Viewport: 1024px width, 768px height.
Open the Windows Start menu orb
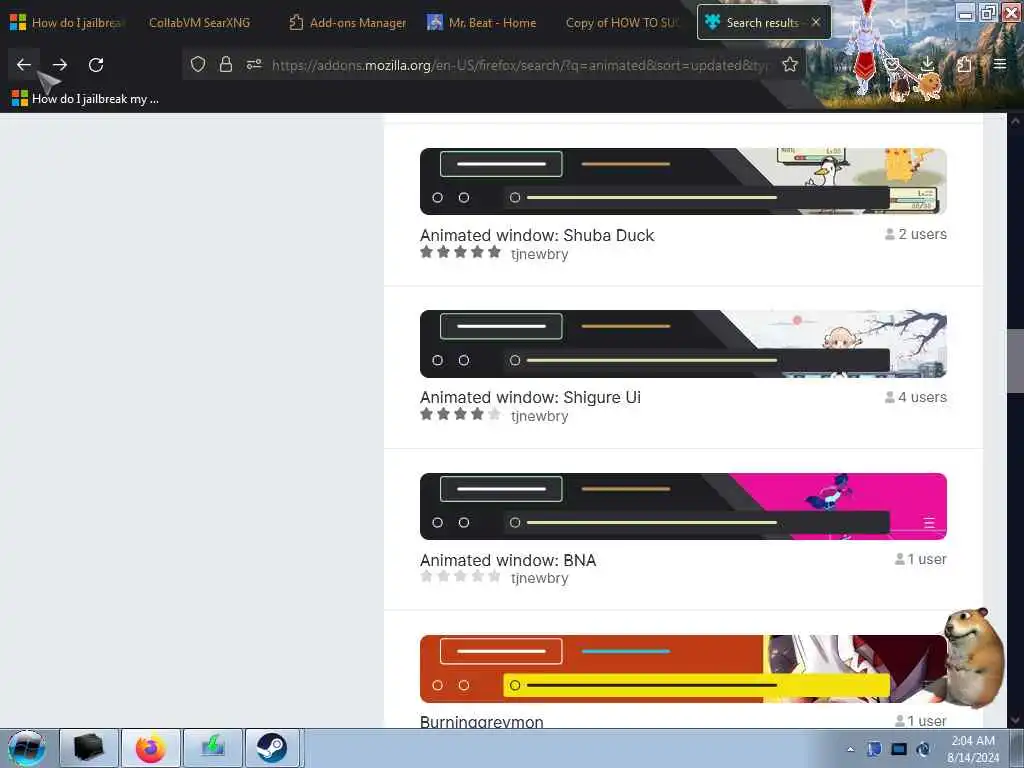[x=27, y=748]
